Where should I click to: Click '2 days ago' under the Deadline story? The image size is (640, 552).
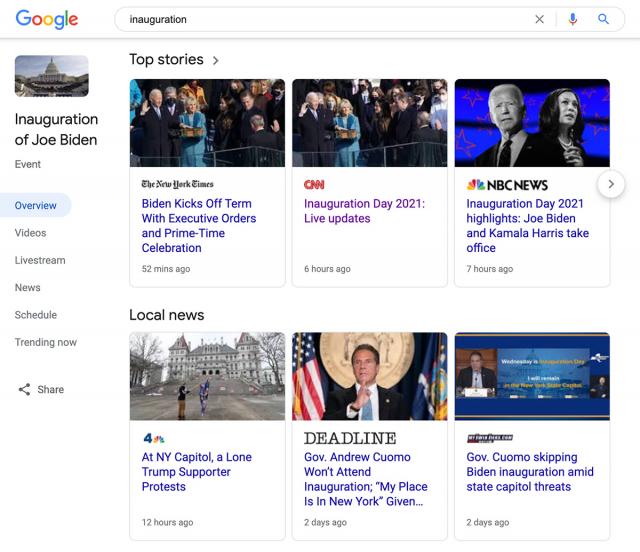pos(325,523)
